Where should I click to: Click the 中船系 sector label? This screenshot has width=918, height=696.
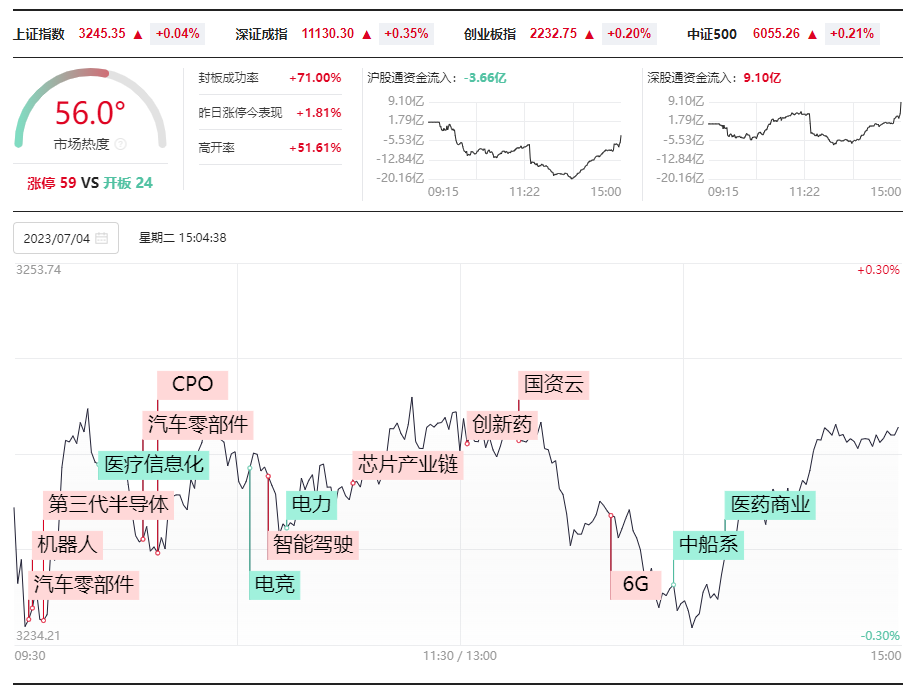[x=708, y=544]
